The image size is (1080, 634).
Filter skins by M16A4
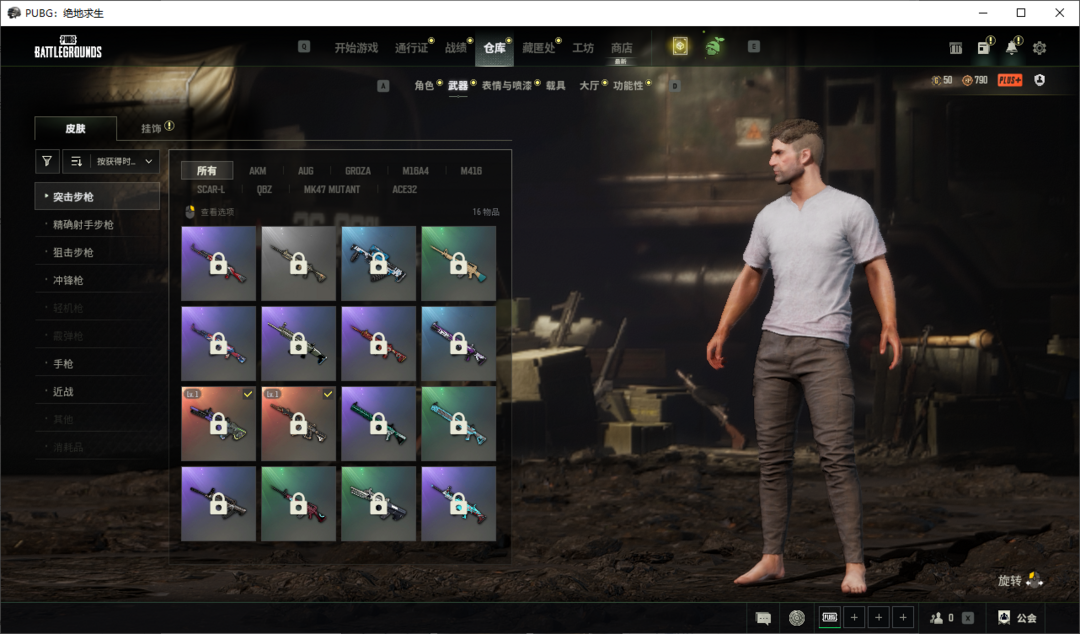[x=415, y=170]
